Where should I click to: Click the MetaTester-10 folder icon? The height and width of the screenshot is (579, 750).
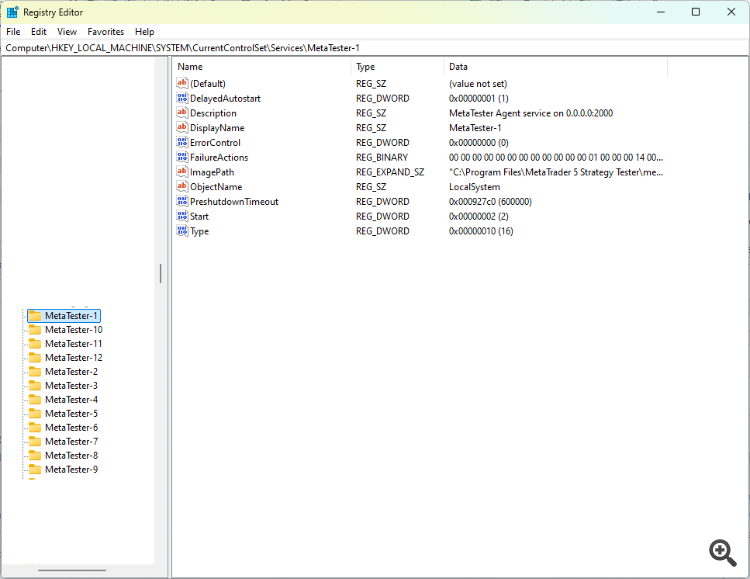point(35,330)
